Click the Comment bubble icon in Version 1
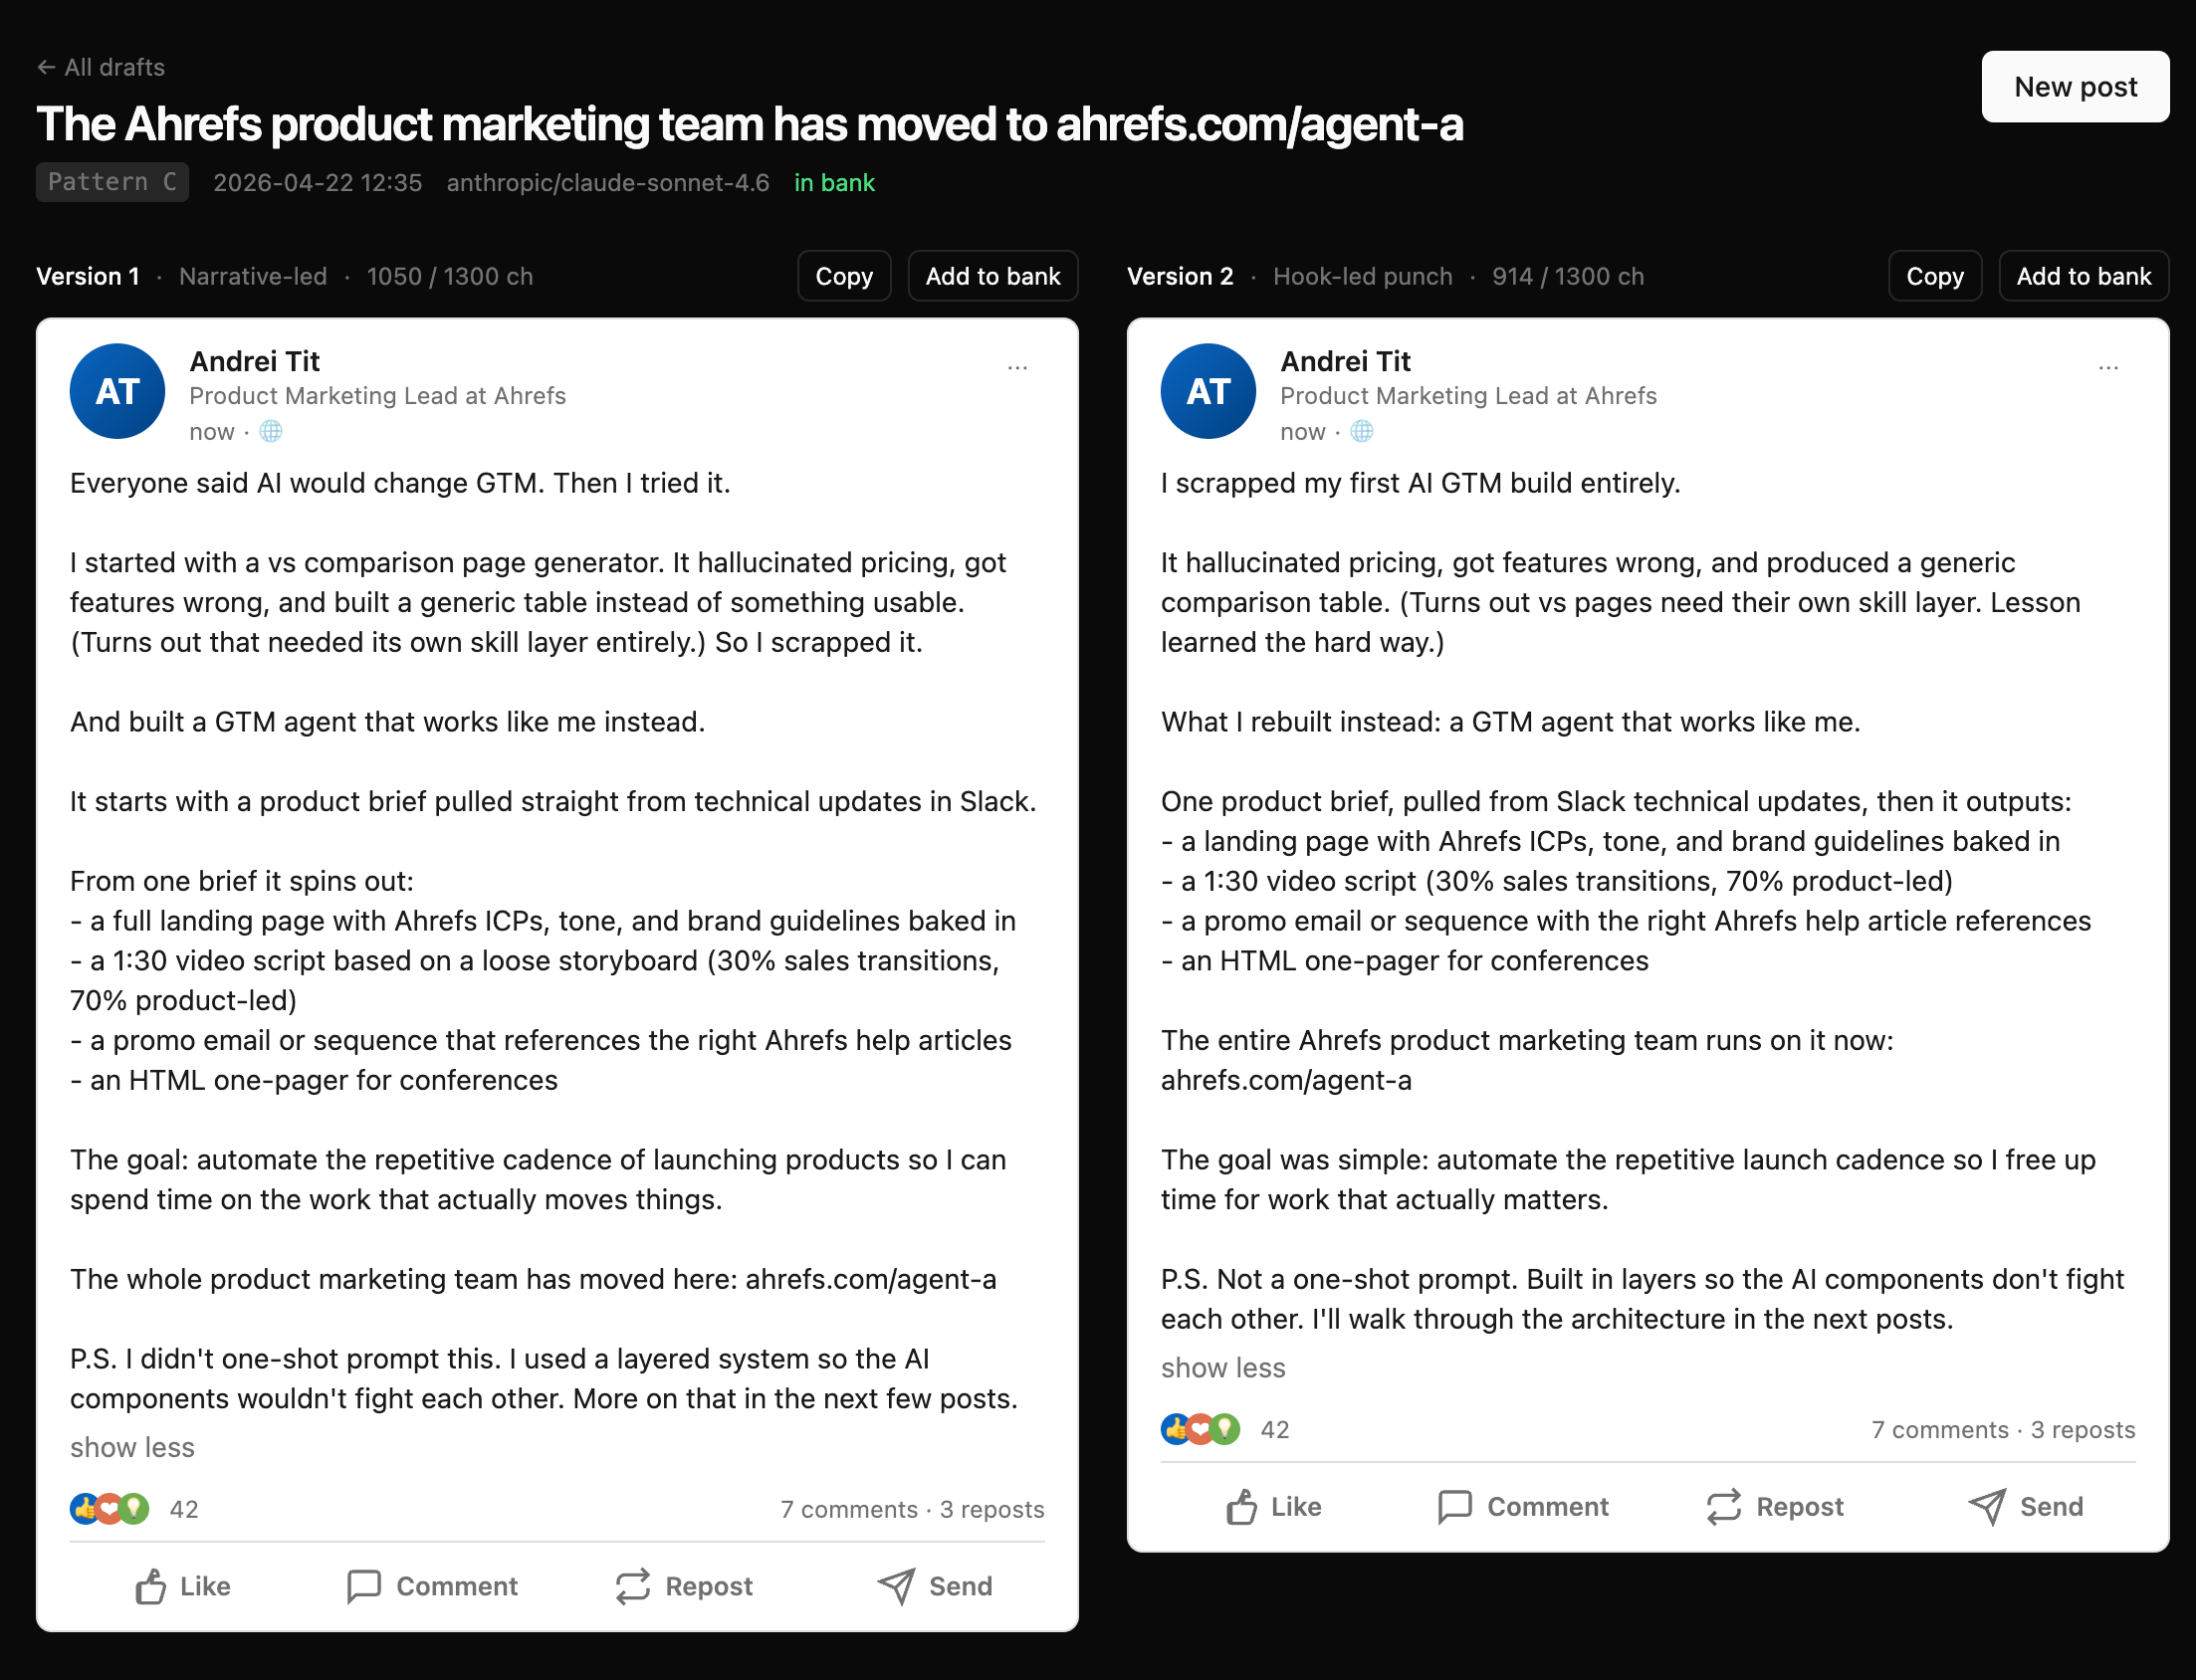Viewport: 2196px width, 1680px height. pos(363,1587)
